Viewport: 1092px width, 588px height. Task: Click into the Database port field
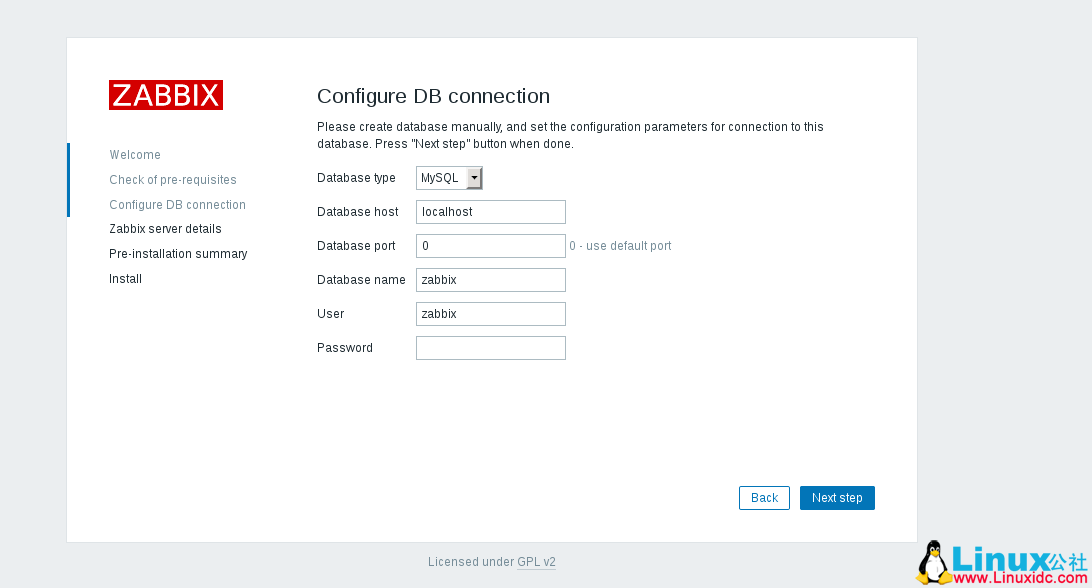coord(491,246)
